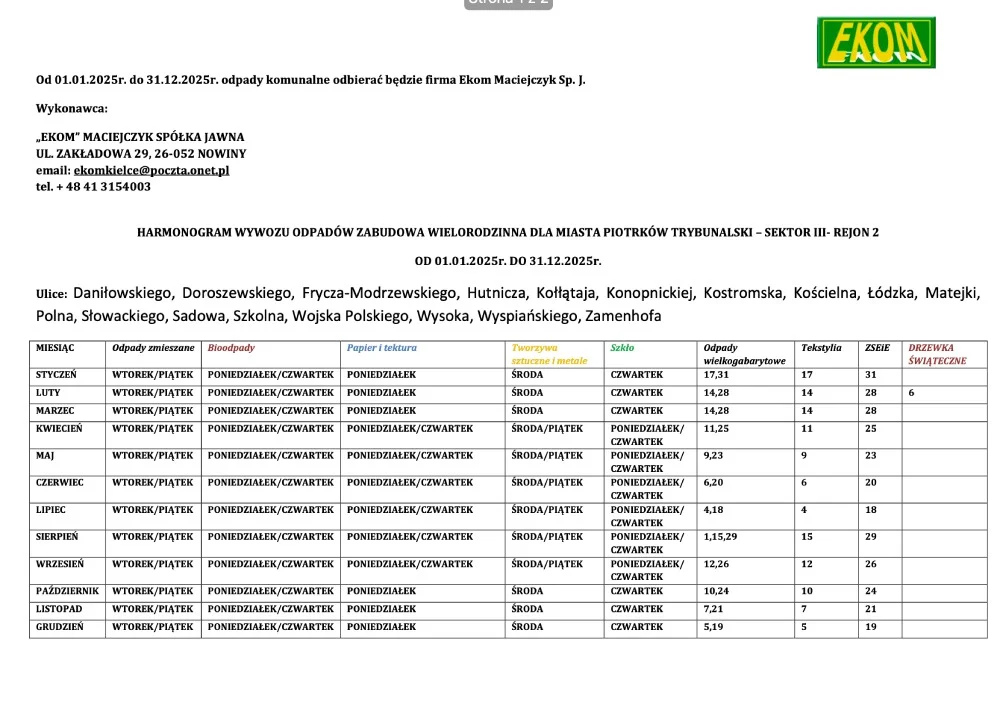Click the „EKOM" MACIEJCZYK SPÓŁKA JAWNA line
This screenshot has height=713, width=1000.
[x=140, y=137]
